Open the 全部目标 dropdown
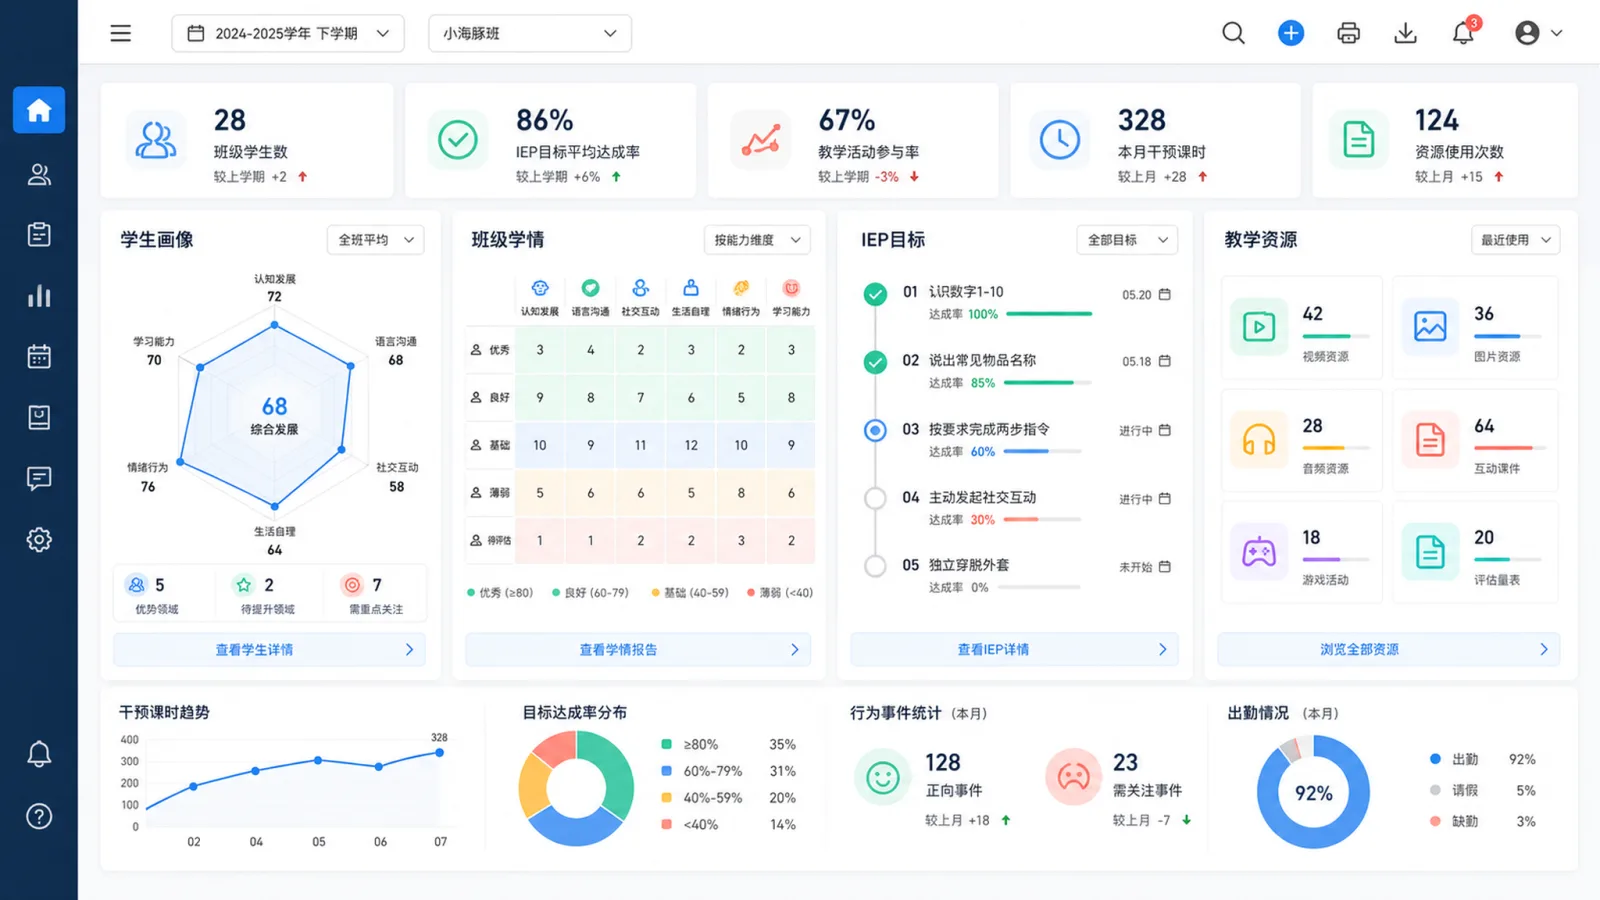Screen dimensions: 1600x900 point(1127,240)
